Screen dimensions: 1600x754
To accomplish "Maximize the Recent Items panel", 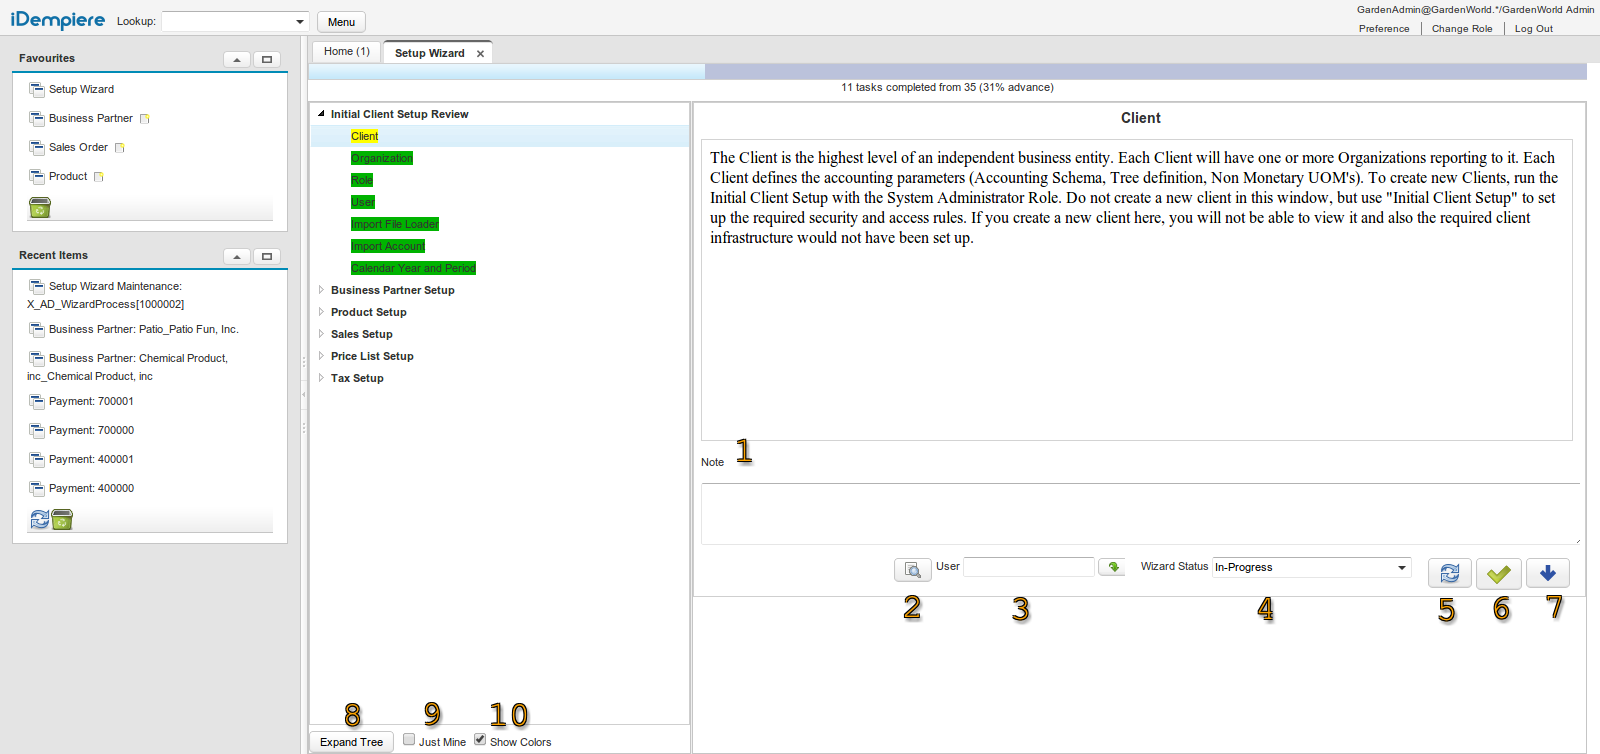I will point(267,256).
